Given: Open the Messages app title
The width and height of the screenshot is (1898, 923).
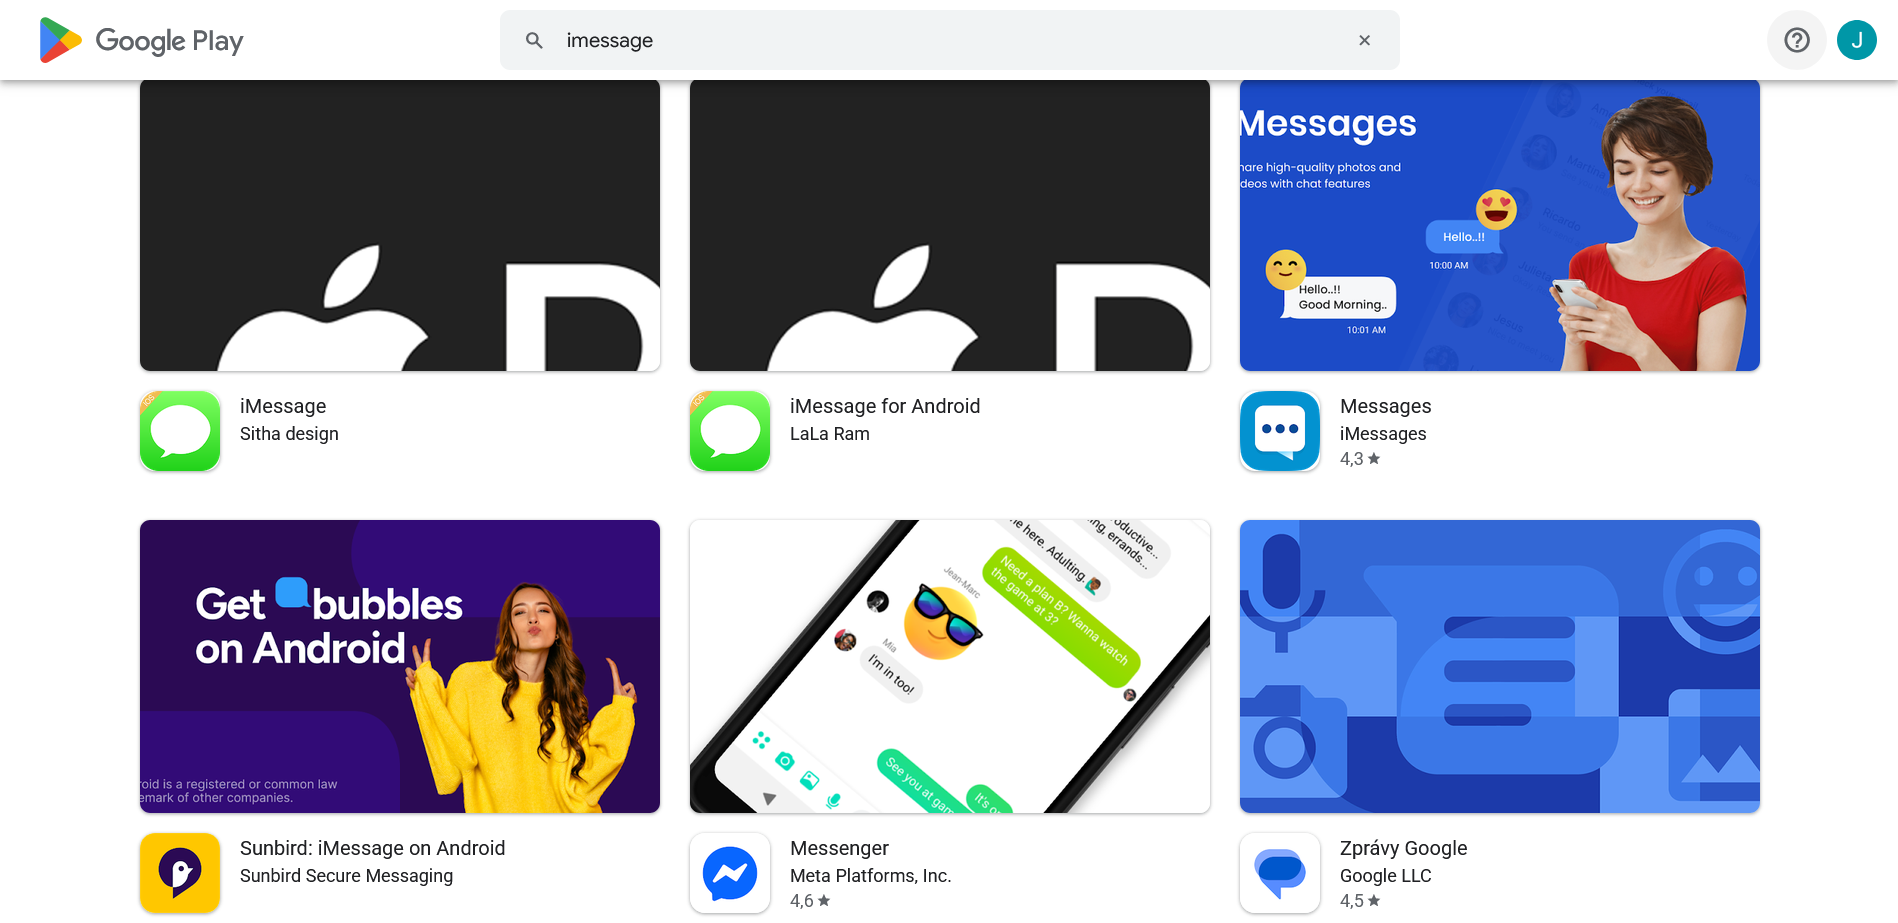Looking at the screenshot, I should click(1386, 406).
